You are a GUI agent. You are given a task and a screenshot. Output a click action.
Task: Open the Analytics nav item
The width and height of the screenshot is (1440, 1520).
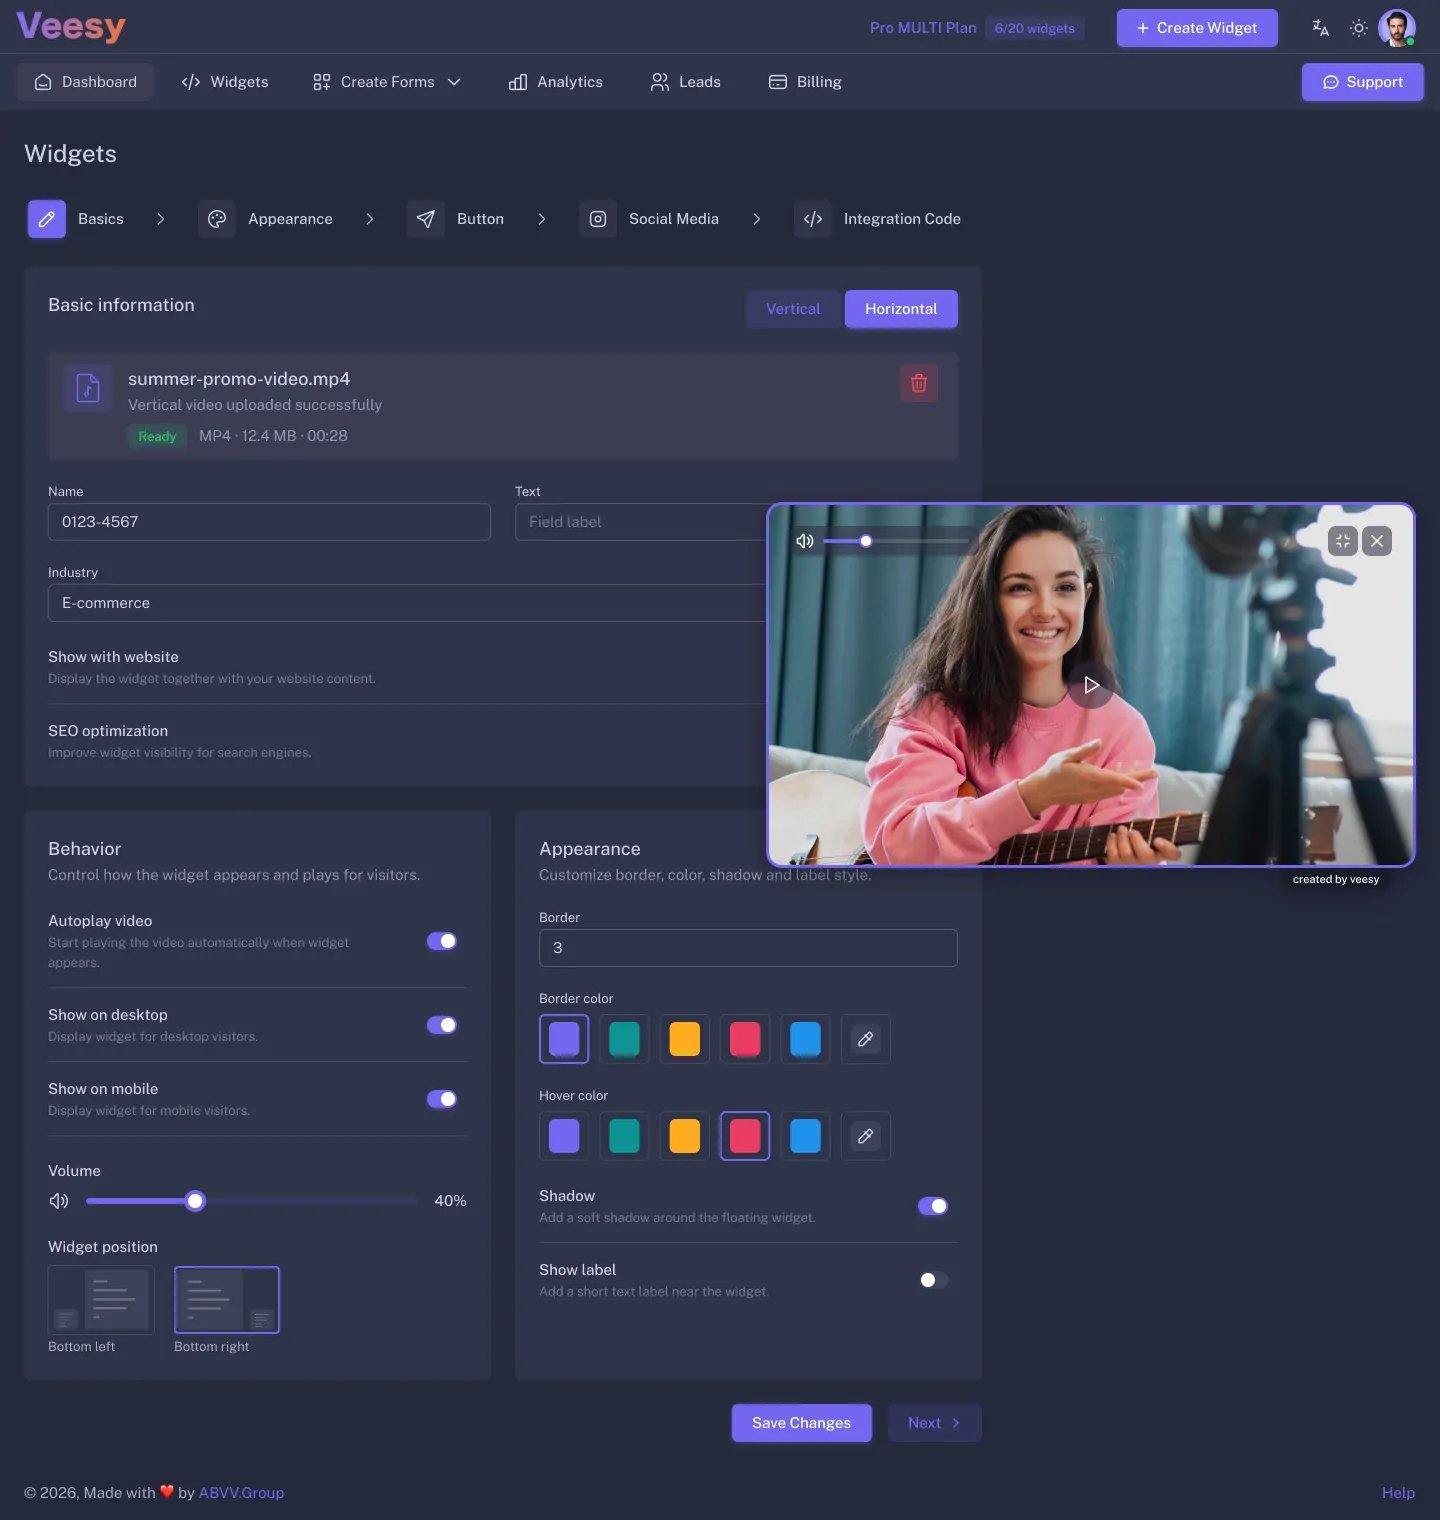[x=556, y=82]
